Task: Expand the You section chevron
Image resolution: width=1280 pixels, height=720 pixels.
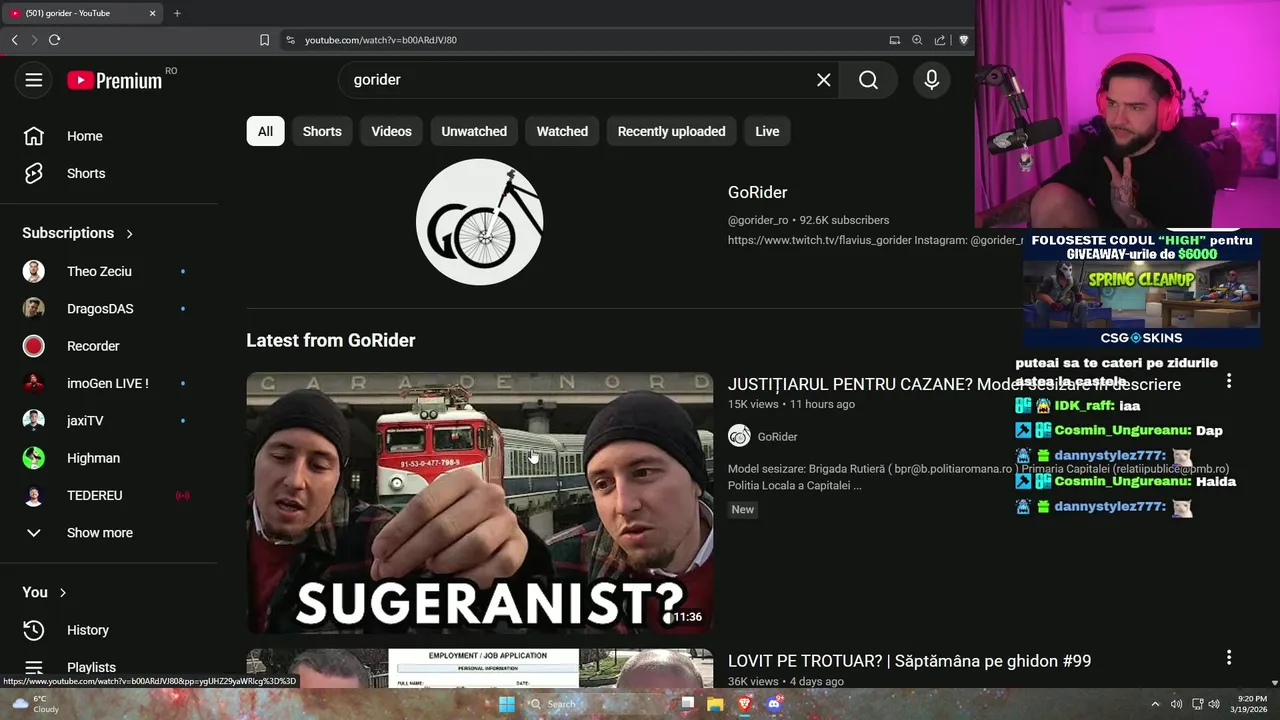Action: (62, 593)
